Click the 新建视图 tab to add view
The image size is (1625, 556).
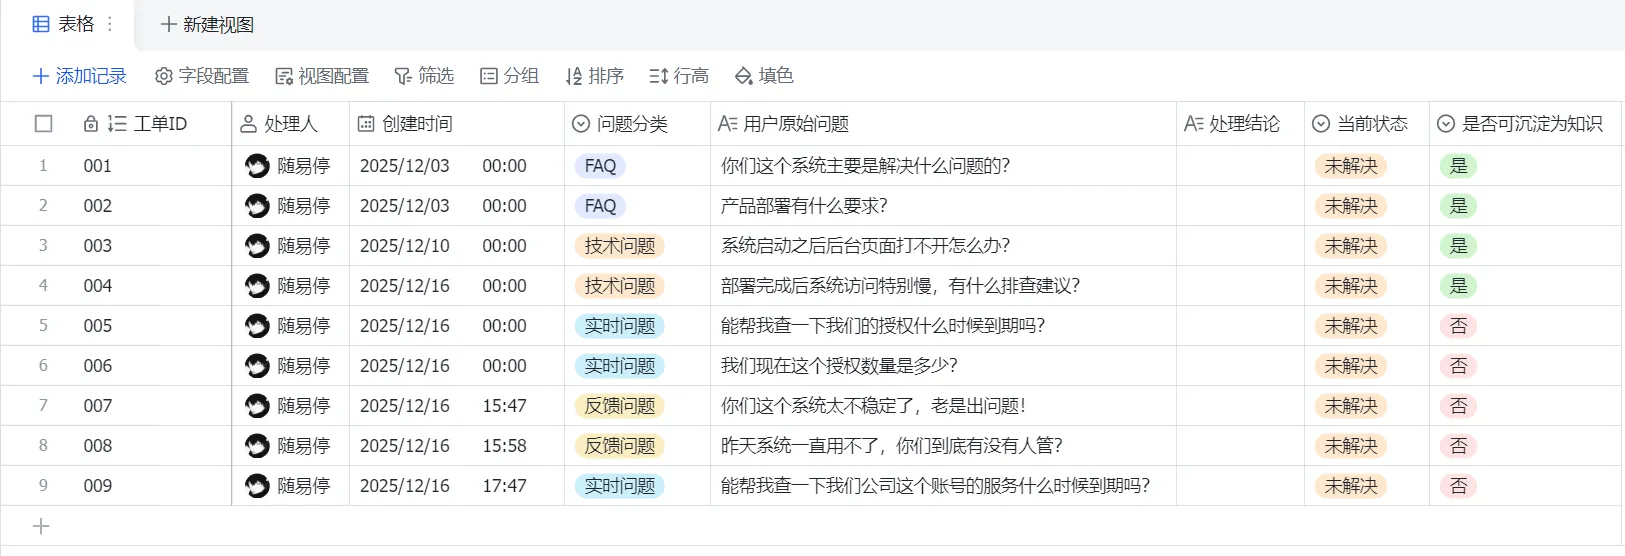pyautogui.click(x=208, y=24)
